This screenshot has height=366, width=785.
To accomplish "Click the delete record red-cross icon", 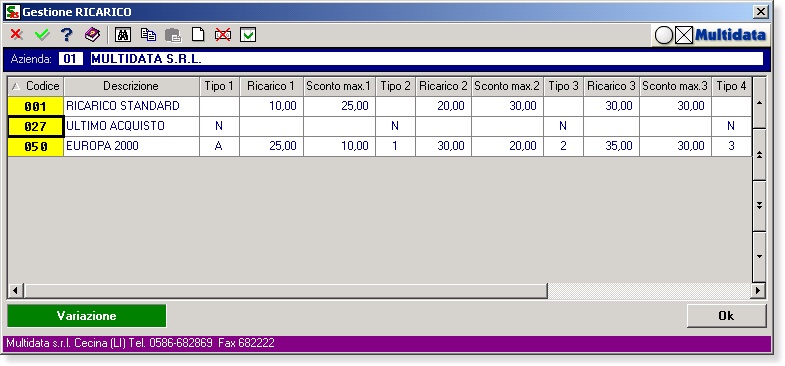I will coord(223,35).
